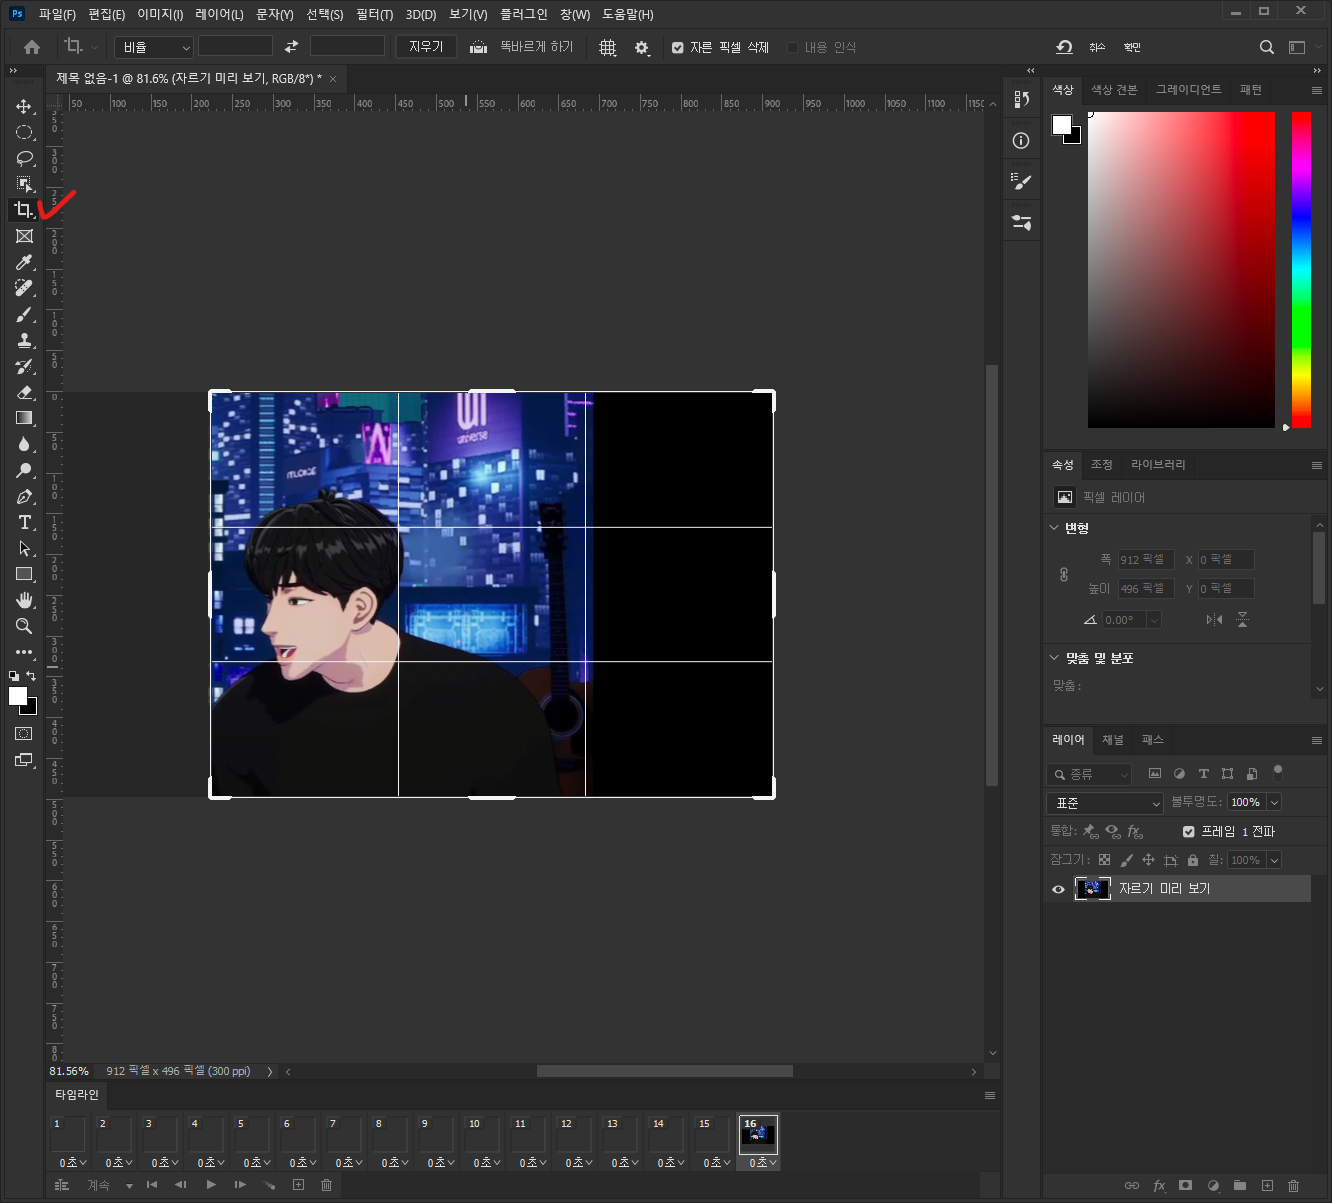Screen dimensions: 1332x1203
Task: Open the 파일(F) menu
Action: (57, 14)
